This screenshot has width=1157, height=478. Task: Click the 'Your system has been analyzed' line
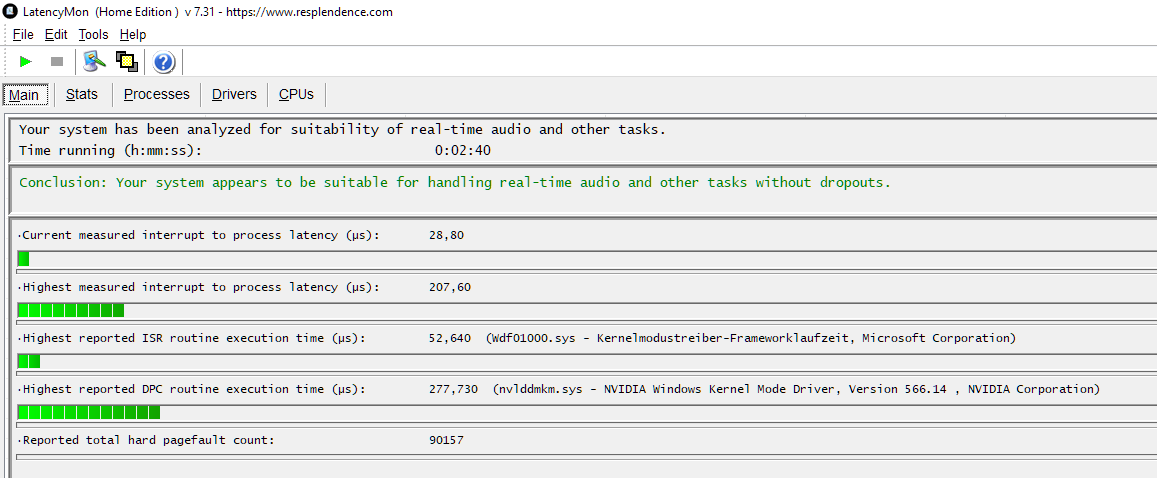[342, 130]
